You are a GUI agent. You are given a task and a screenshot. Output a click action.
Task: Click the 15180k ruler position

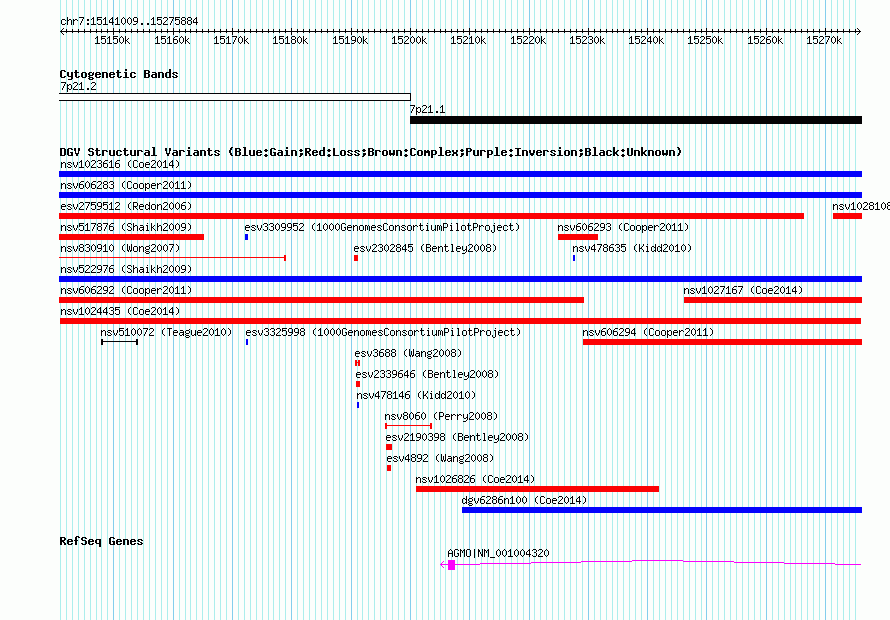290,40
